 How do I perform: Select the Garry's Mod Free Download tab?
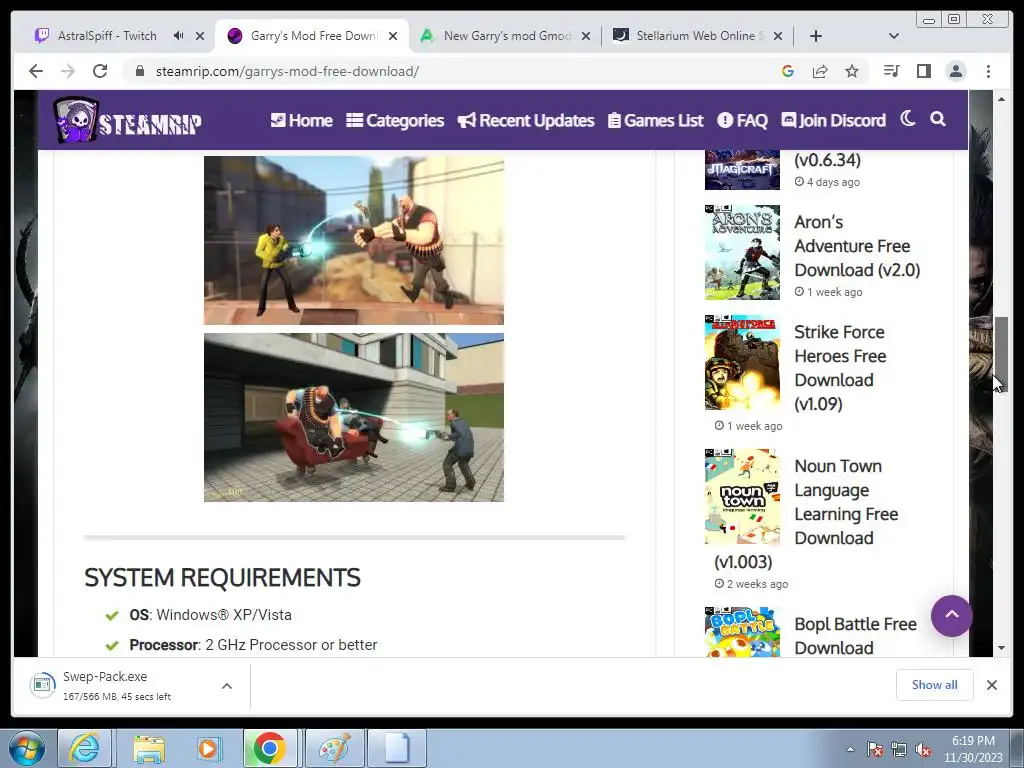point(313,36)
